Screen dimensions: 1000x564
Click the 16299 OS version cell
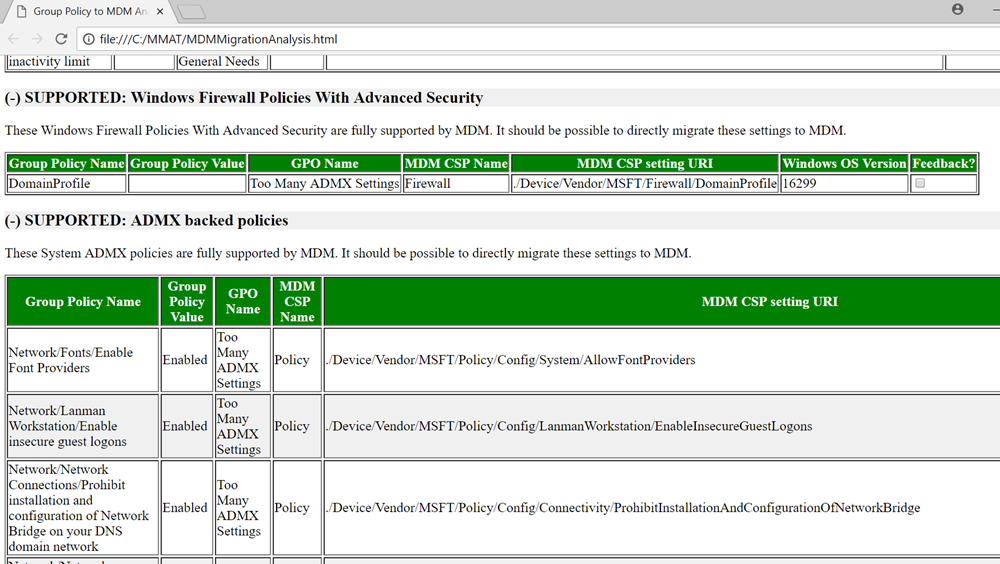(x=844, y=183)
